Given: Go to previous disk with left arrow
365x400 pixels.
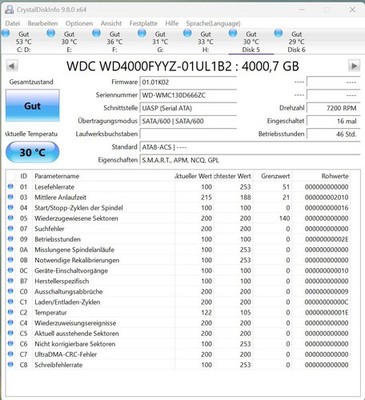Looking at the screenshot, I should (12, 66).
